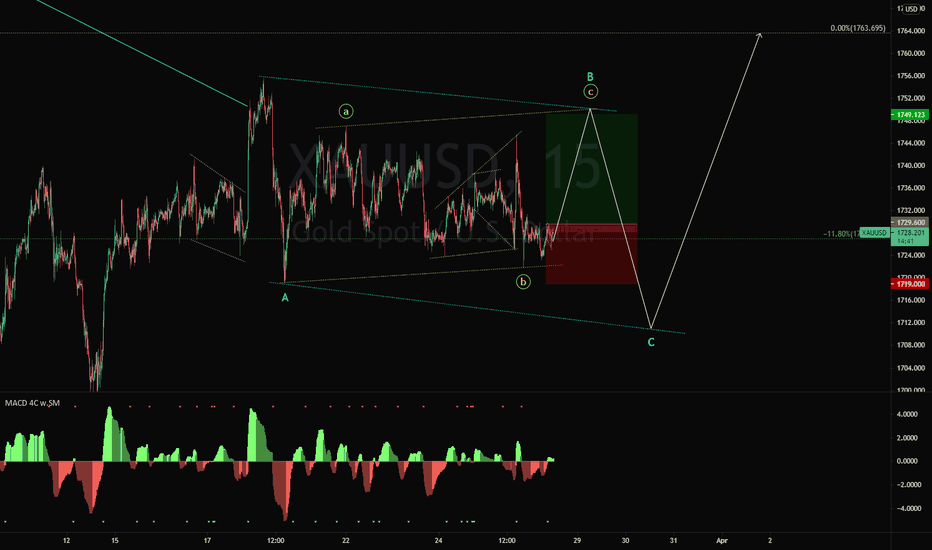Click the 1756.000 price scale tick
932x550 pixels.
[911, 76]
